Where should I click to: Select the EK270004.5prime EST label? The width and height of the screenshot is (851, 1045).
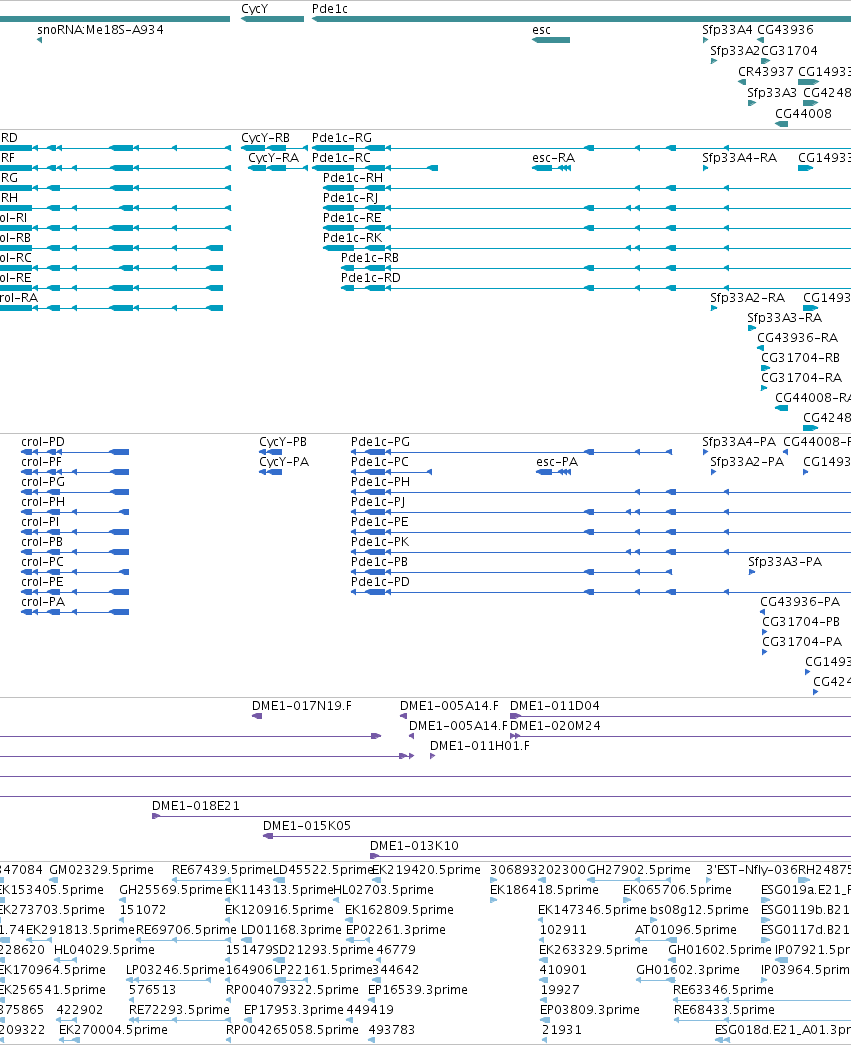113,1029
